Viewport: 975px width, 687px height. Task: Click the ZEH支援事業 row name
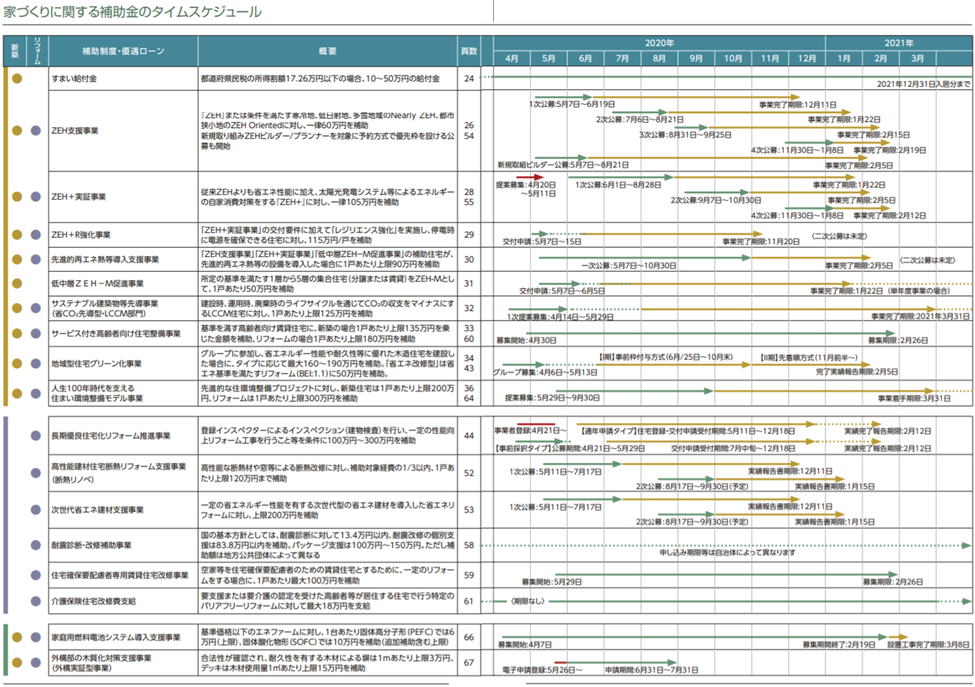(x=75, y=131)
